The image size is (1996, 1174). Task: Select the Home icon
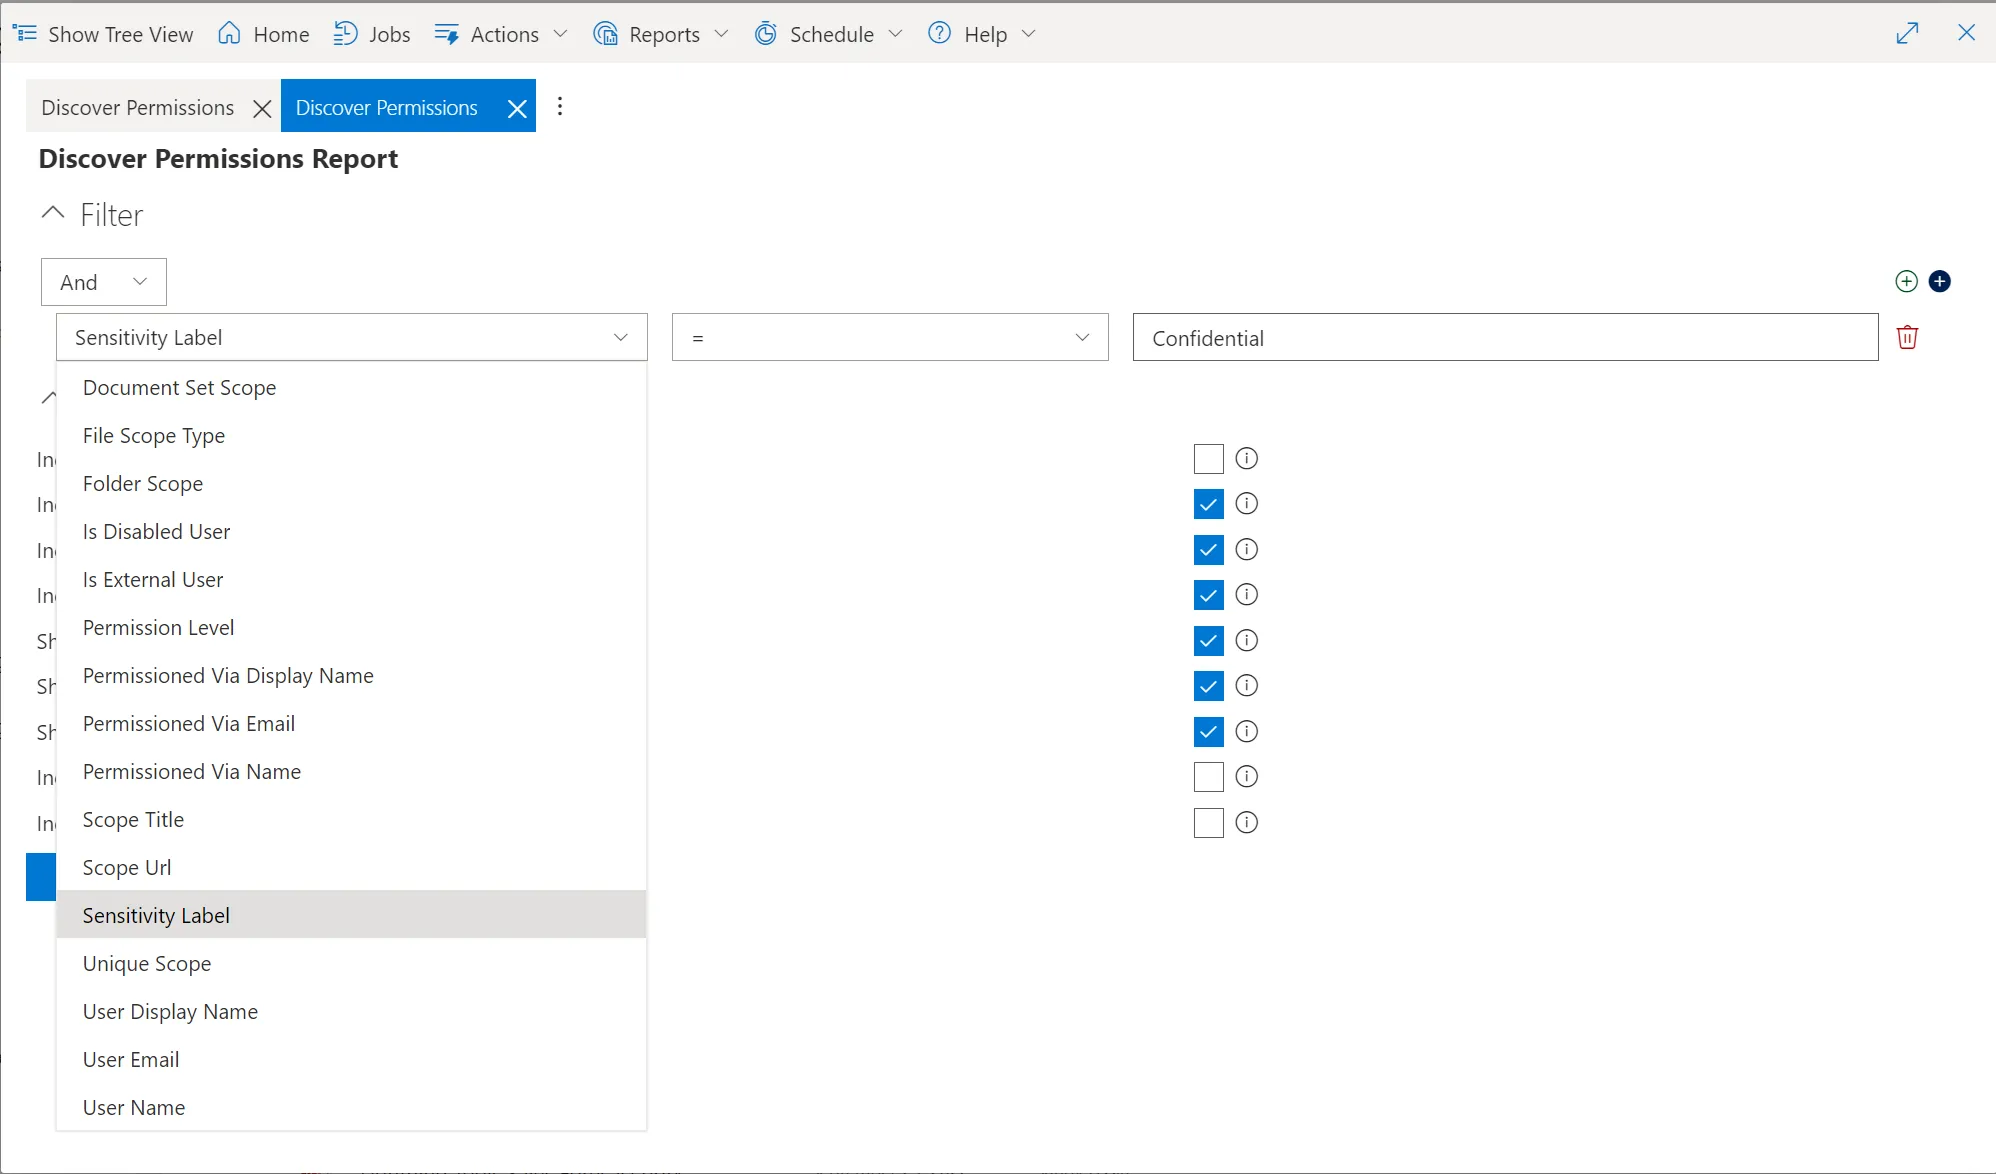[x=229, y=33]
